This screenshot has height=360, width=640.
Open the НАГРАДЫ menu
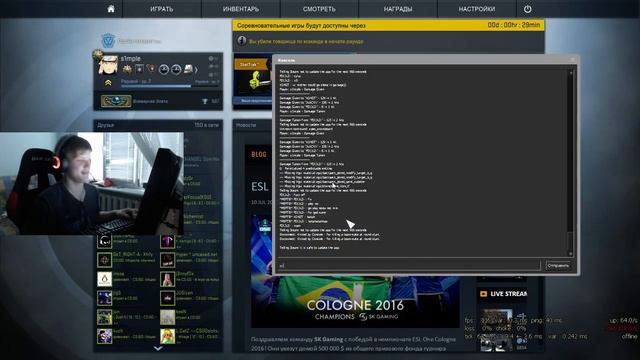(398, 9)
